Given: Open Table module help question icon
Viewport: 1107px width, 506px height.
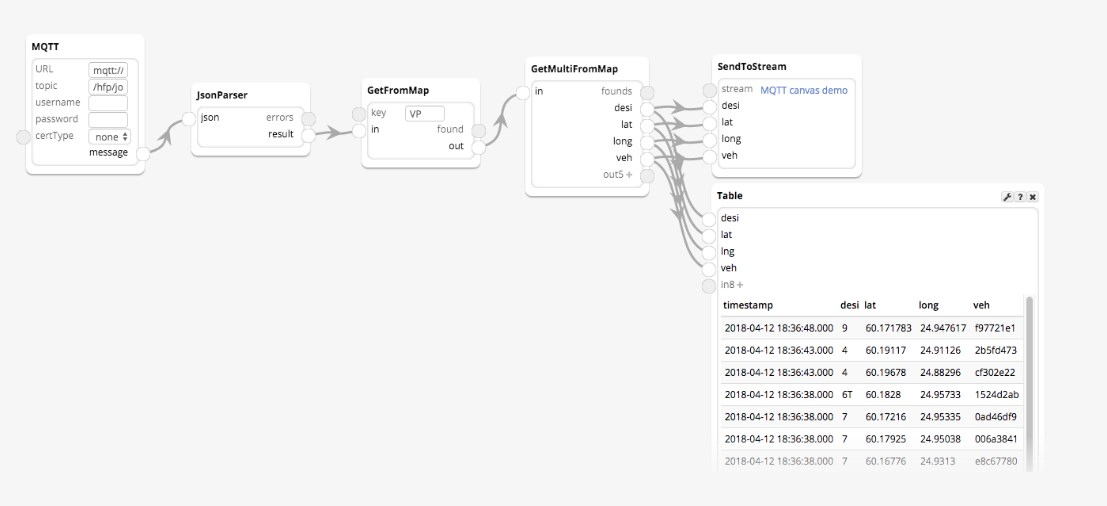Looking at the screenshot, I should point(1020,197).
